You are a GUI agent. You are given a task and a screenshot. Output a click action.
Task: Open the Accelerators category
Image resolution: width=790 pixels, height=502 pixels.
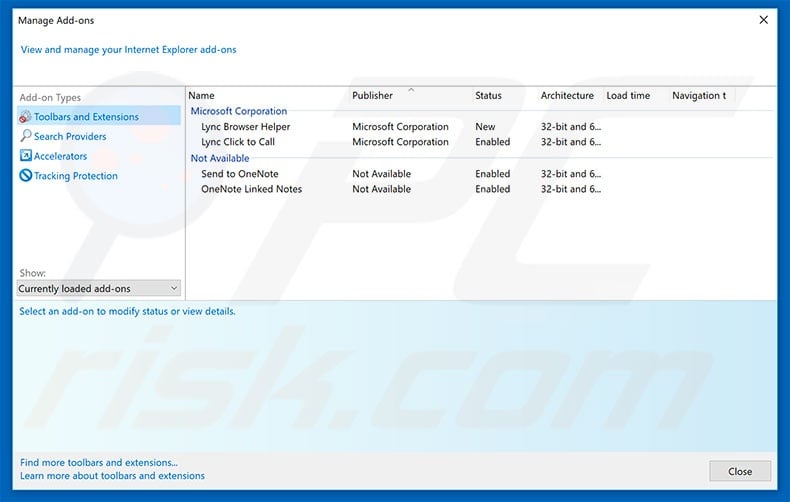[60, 156]
